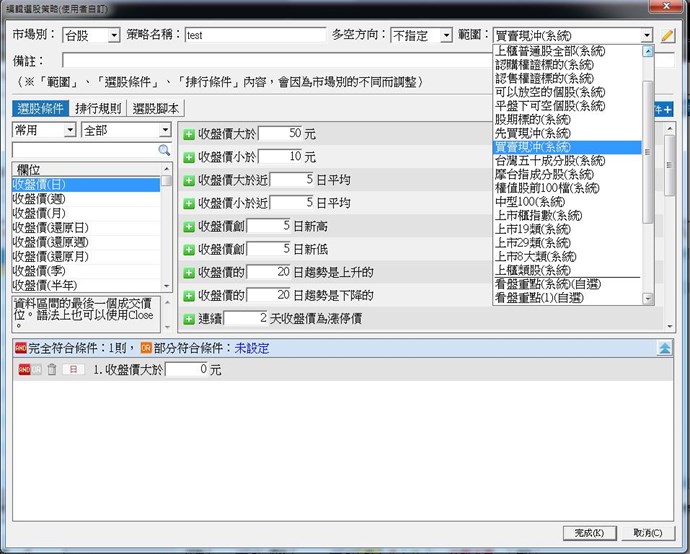Delete condition 1 using trash icon
690x554 pixels.
pos(52,370)
